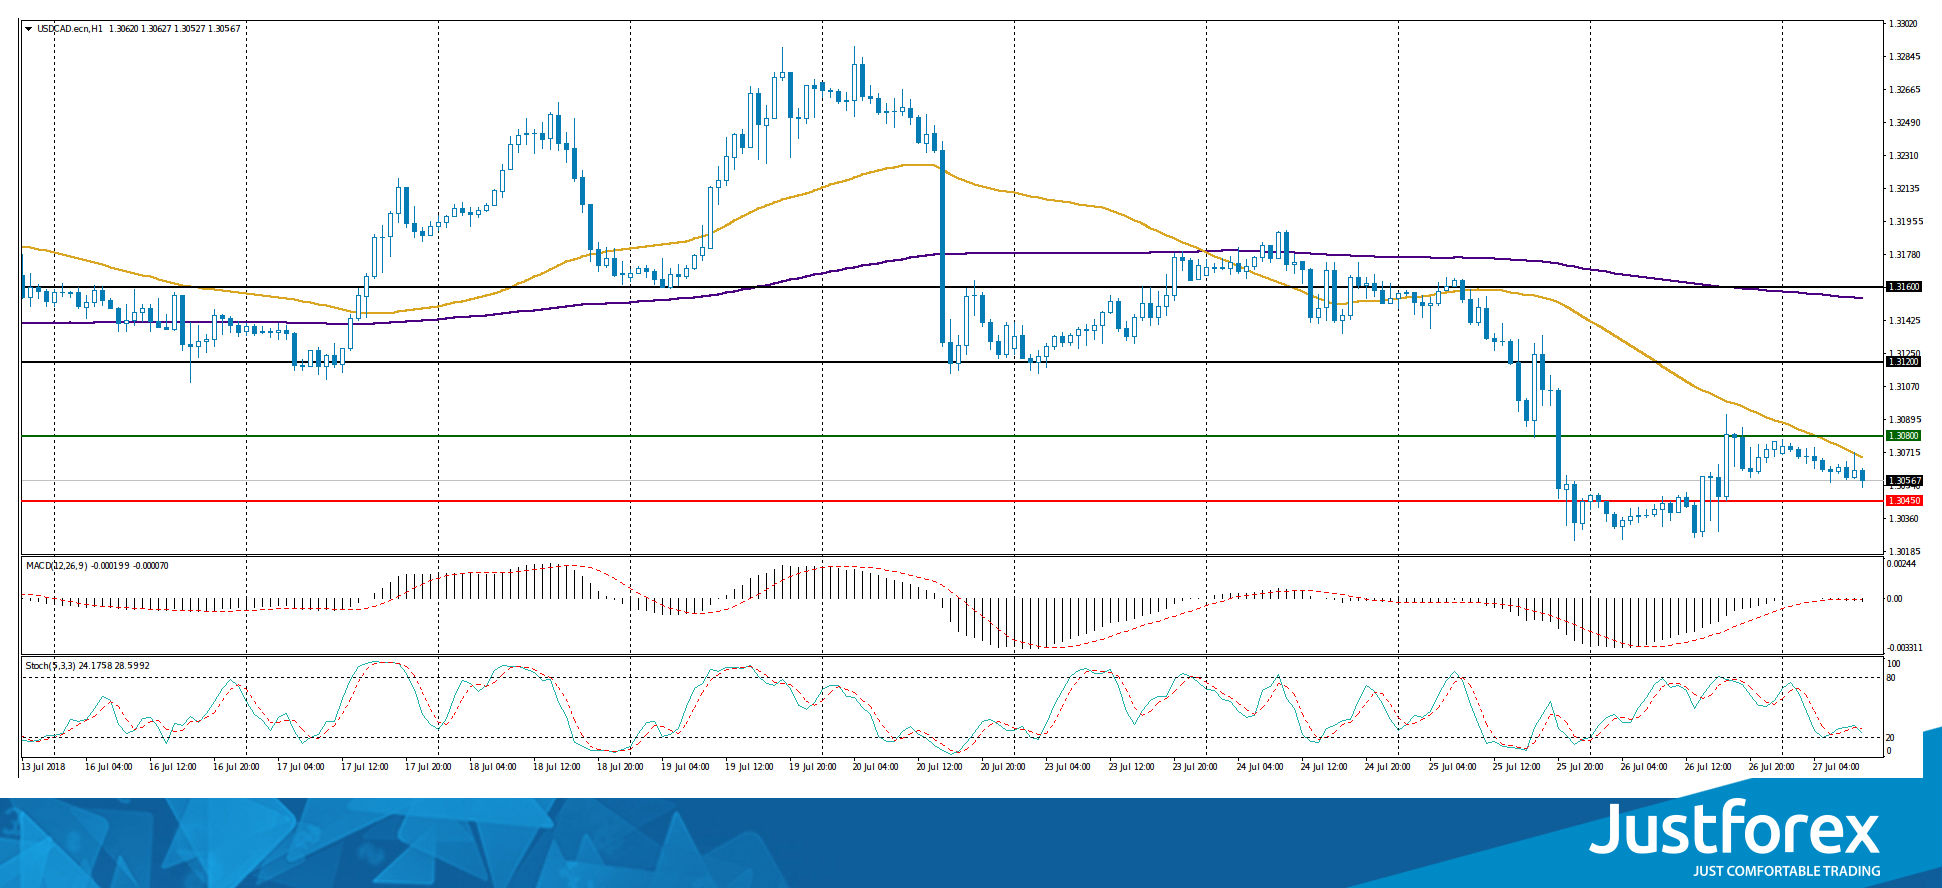1942x888 pixels.
Task: Click the 20 Jul 04:00 time label
Action: point(877,767)
